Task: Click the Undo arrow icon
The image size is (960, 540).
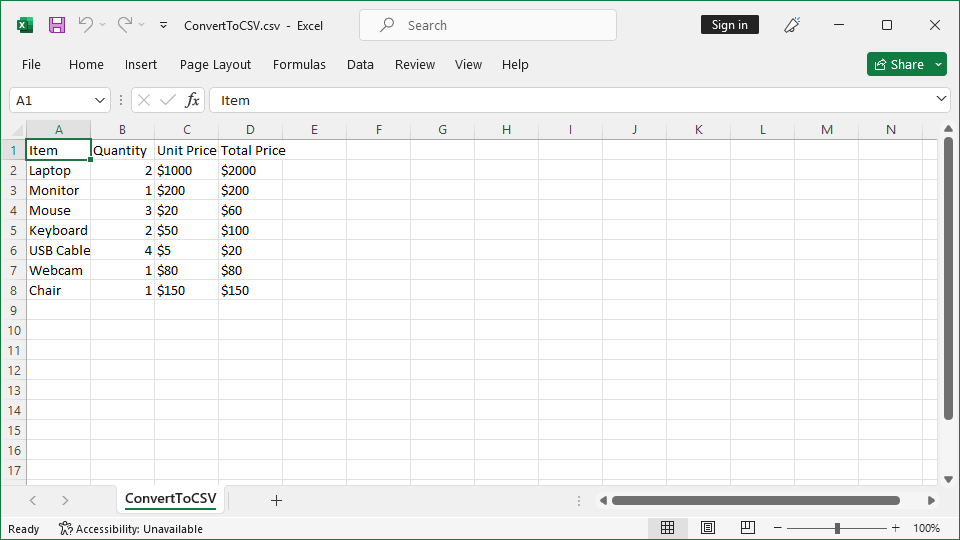Action: click(x=86, y=25)
